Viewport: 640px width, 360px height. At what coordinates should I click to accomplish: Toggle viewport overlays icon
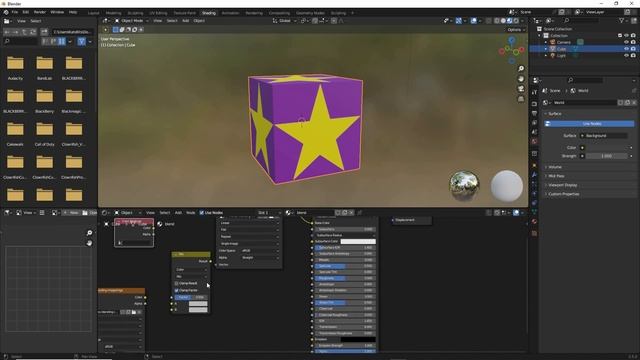(473, 20)
